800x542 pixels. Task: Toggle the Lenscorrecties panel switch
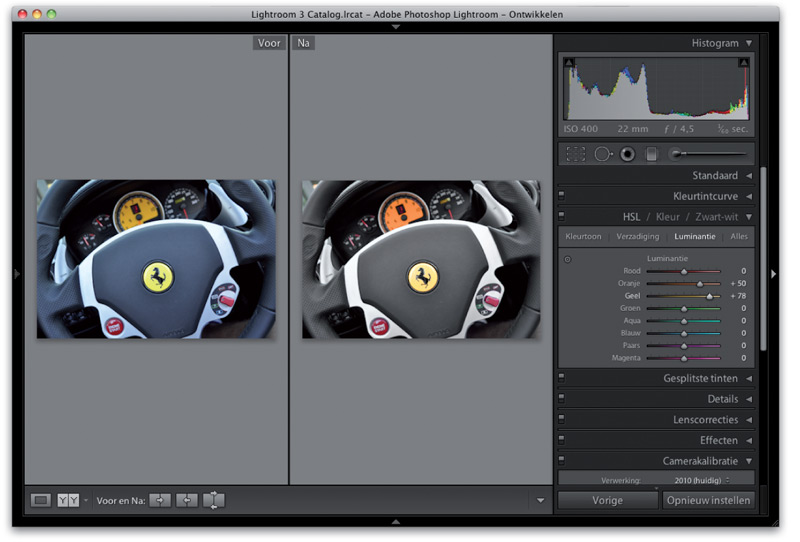tap(562, 418)
